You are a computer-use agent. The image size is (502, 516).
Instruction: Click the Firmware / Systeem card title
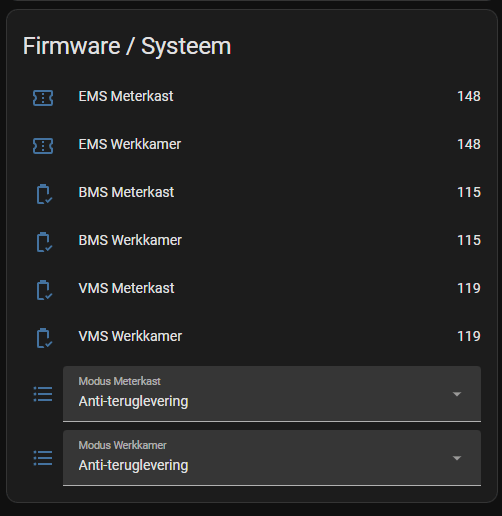[x=127, y=47]
